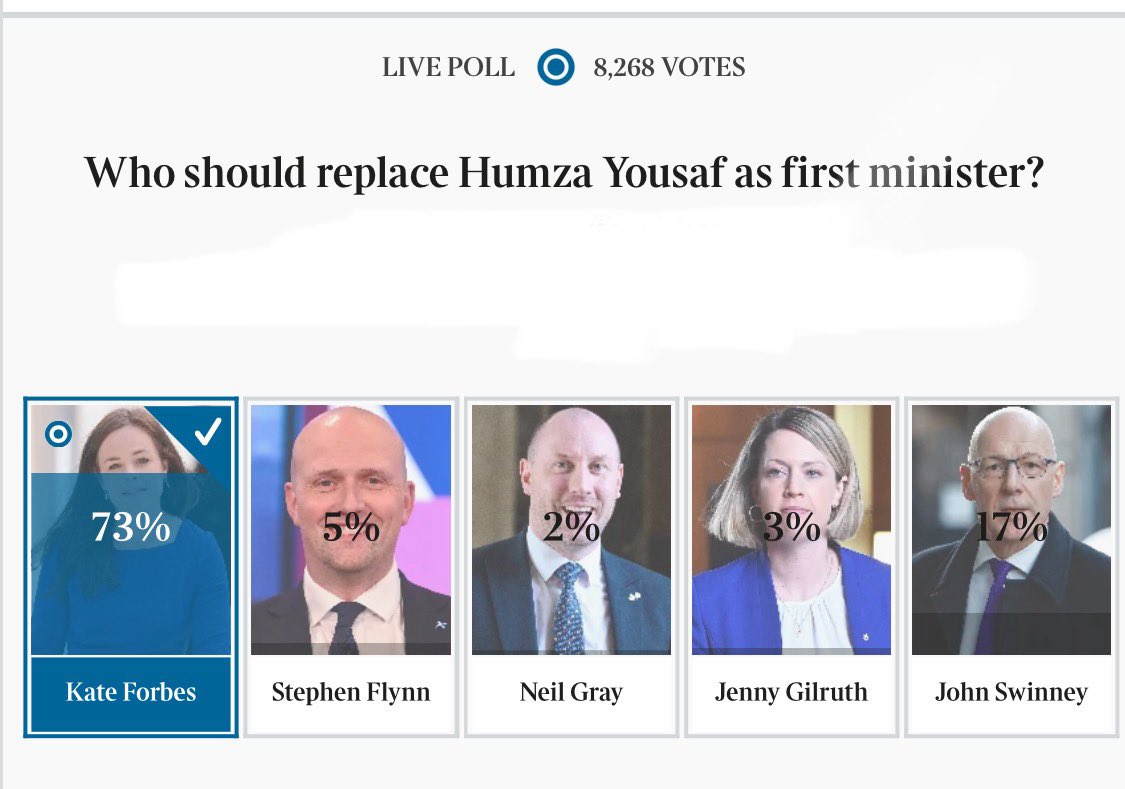Select the Jenny Gilruth name label

click(791, 692)
